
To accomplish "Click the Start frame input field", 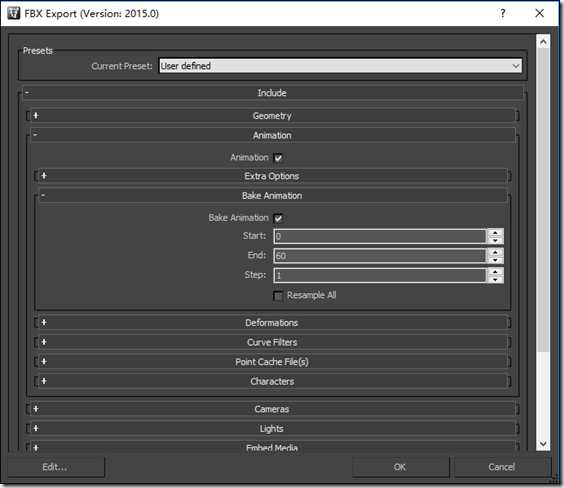I will click(380, 236).
